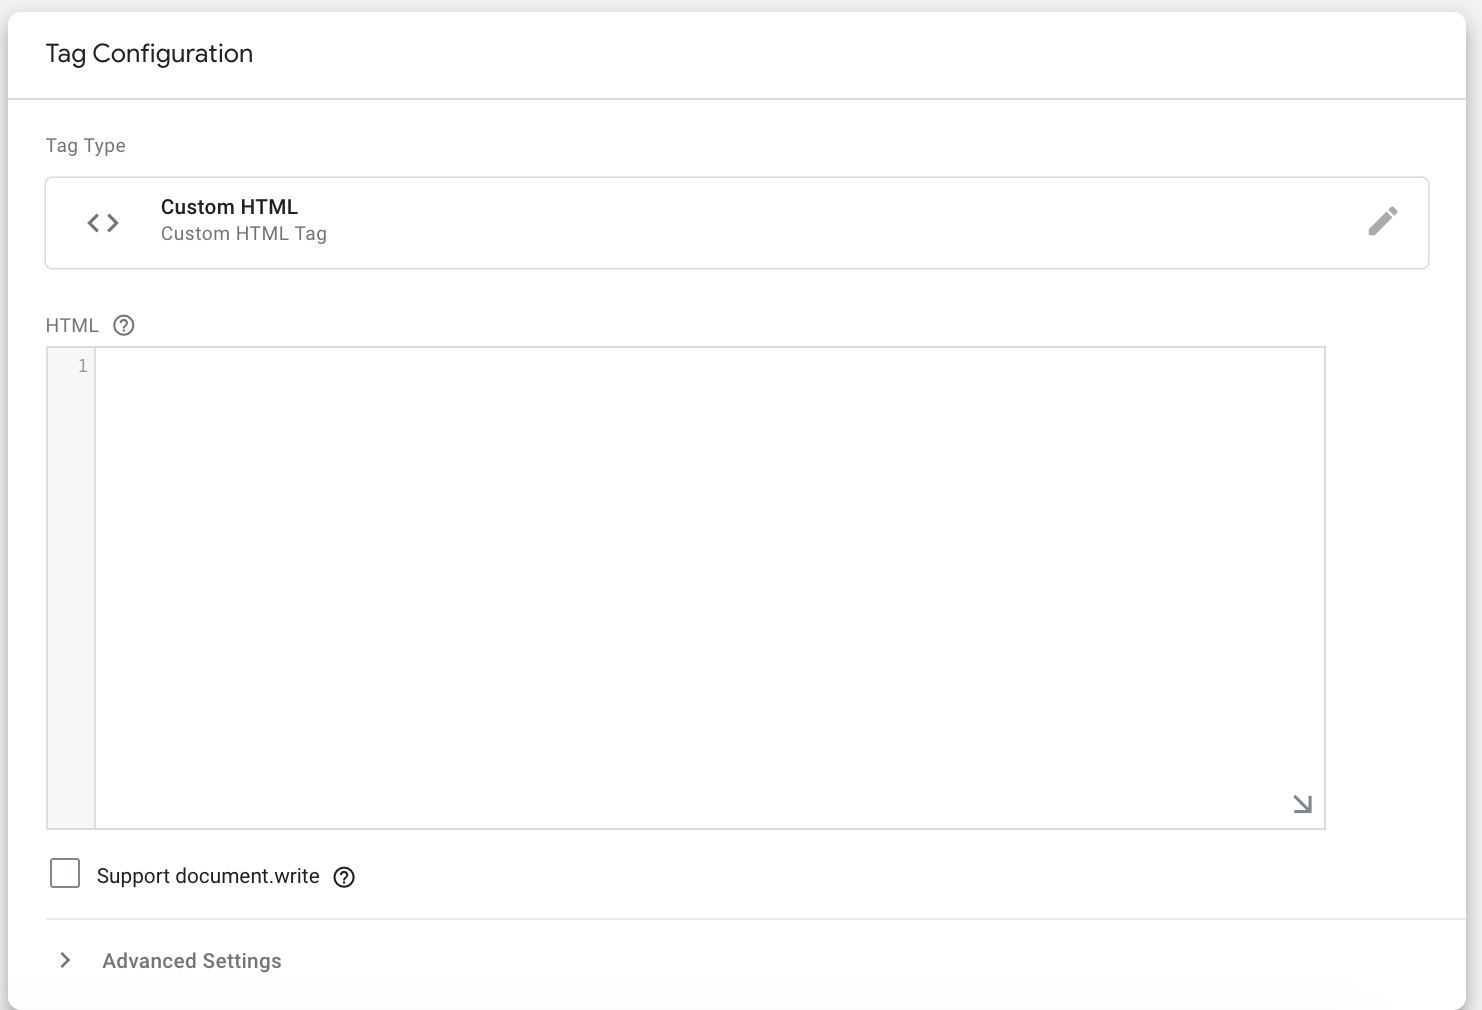Click line number 1 in the editor gutter

coord(83,366)
